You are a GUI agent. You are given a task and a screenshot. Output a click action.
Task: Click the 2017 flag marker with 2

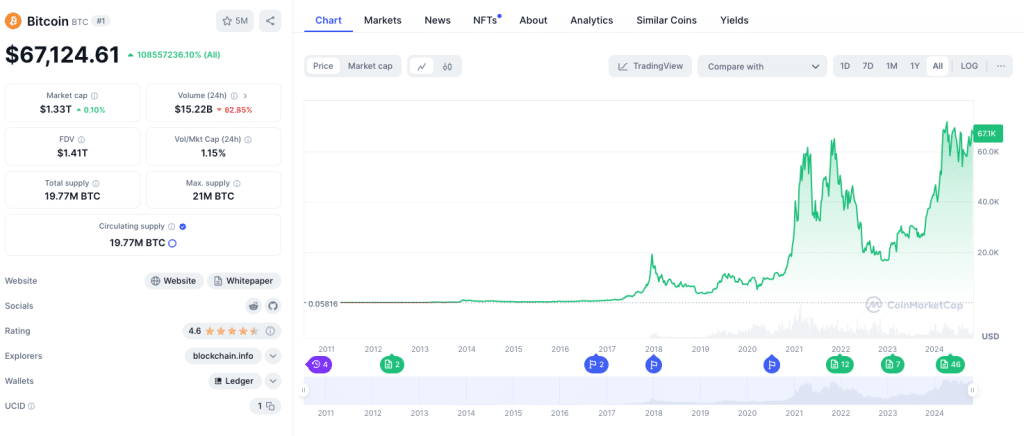point(596,364)
